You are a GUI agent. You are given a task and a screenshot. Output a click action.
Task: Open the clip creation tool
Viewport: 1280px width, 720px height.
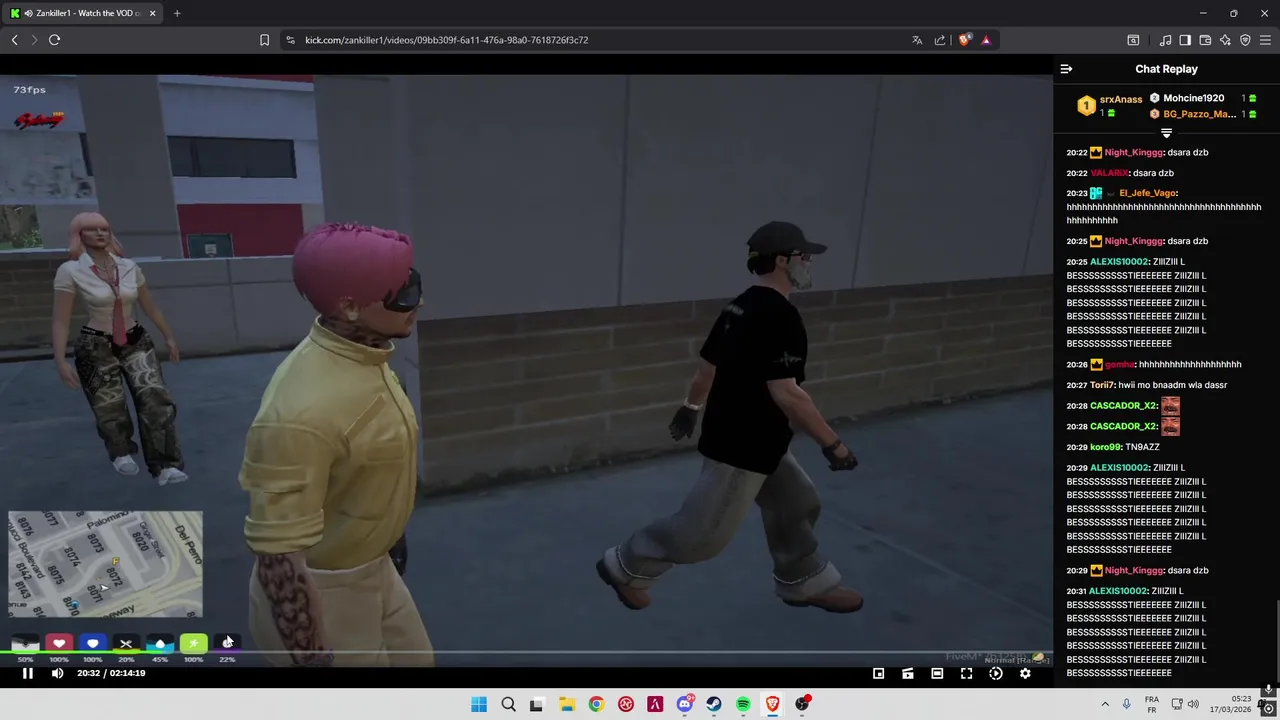(x=907, y=673)
